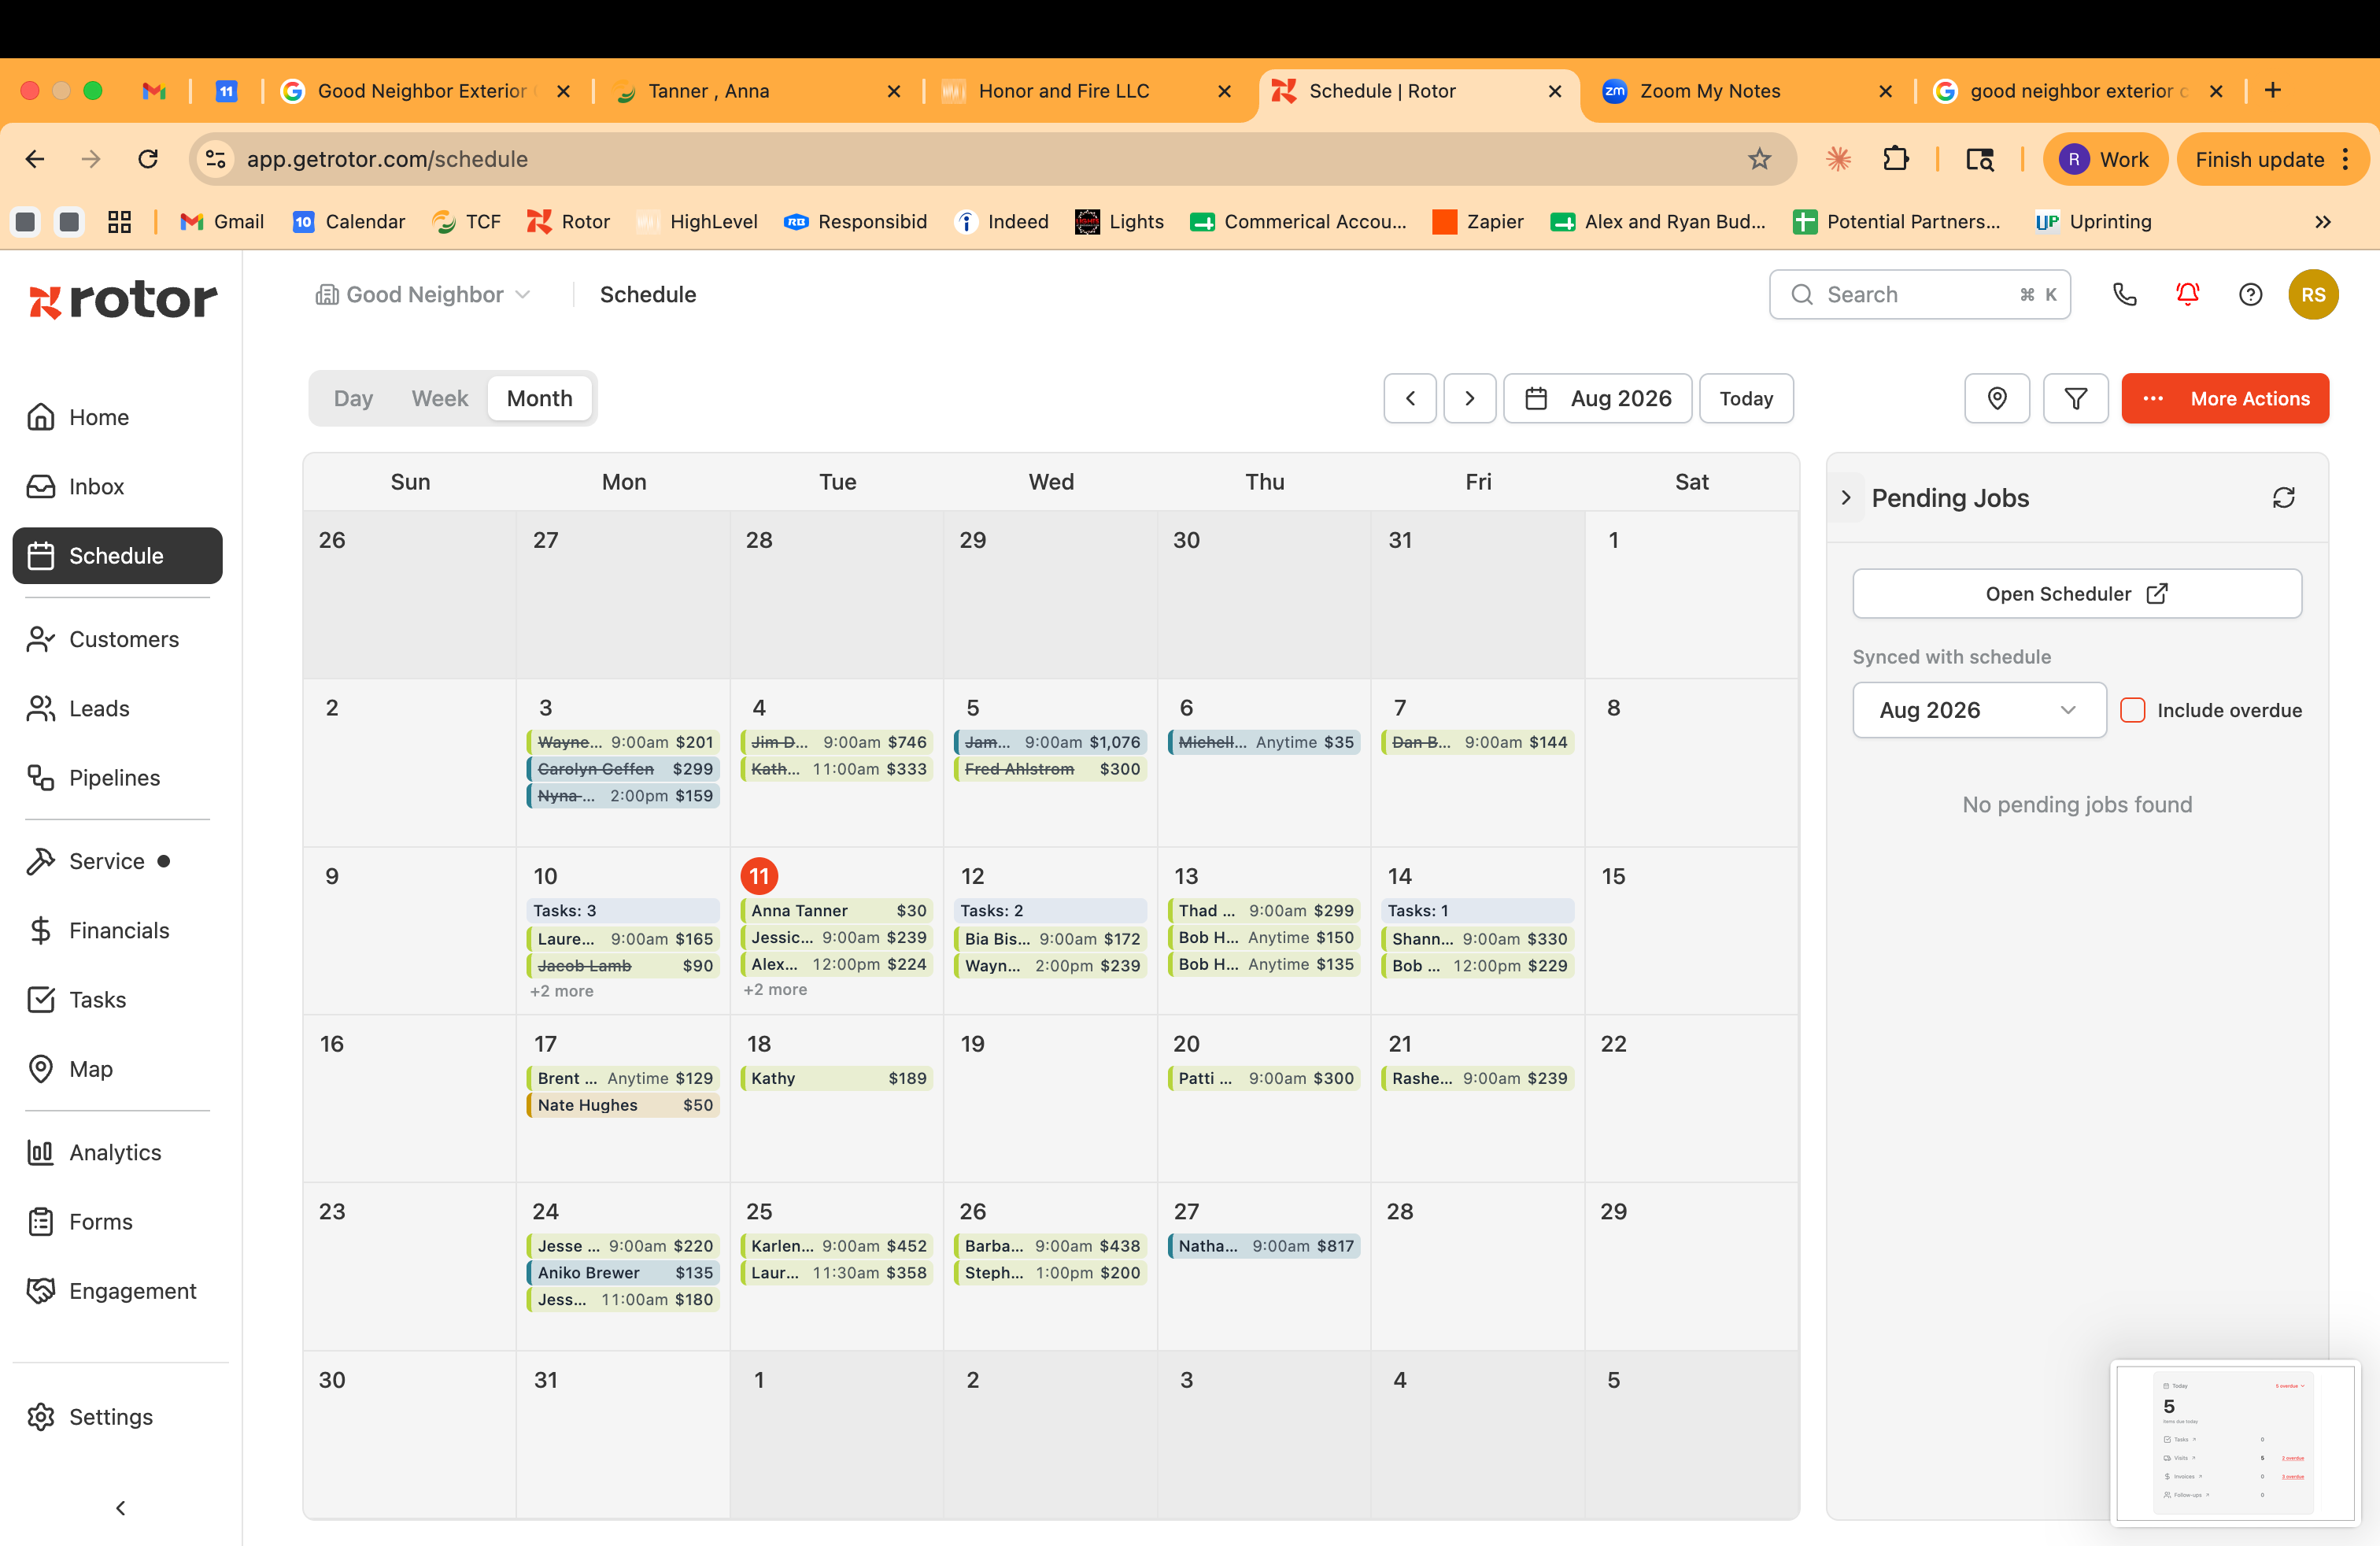This screenshot has width=2380, height=1546.
Task: Open Anna Tanner $30 job
Action: 837,910
